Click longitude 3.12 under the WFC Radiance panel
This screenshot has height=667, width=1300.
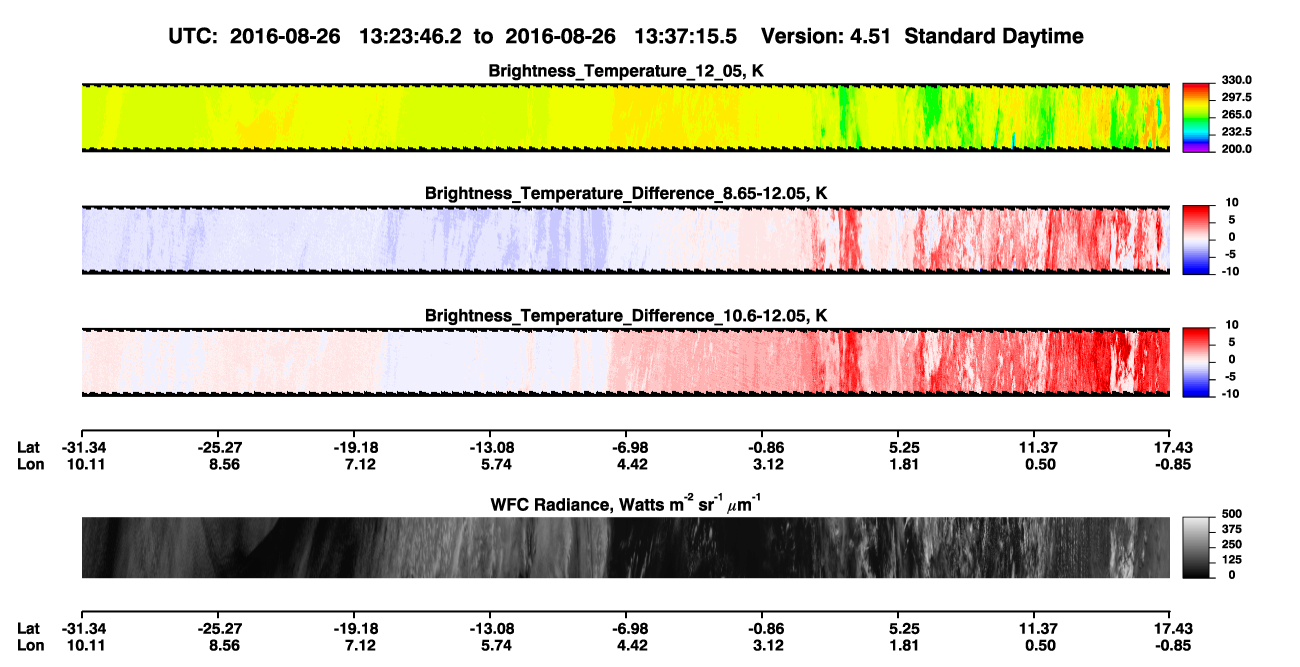(x=768, y=645)
